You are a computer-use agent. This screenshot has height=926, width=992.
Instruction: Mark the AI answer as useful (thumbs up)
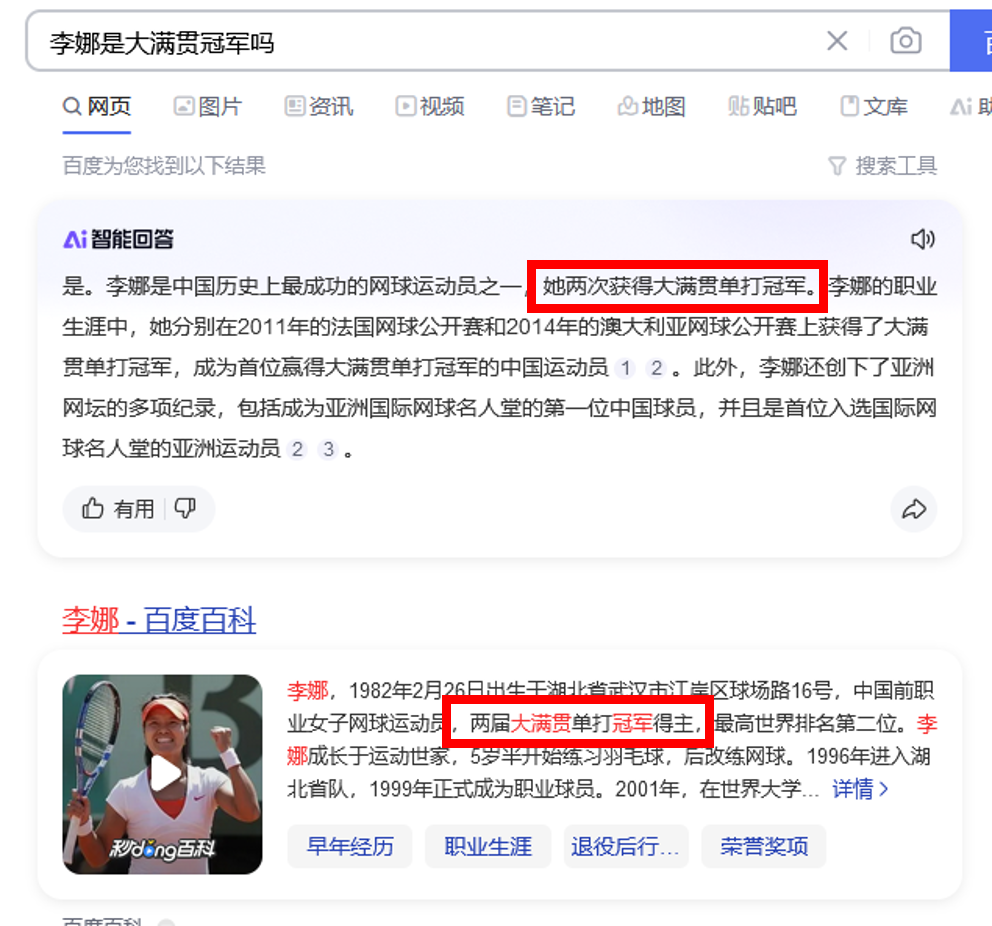[x=117, y=509]
